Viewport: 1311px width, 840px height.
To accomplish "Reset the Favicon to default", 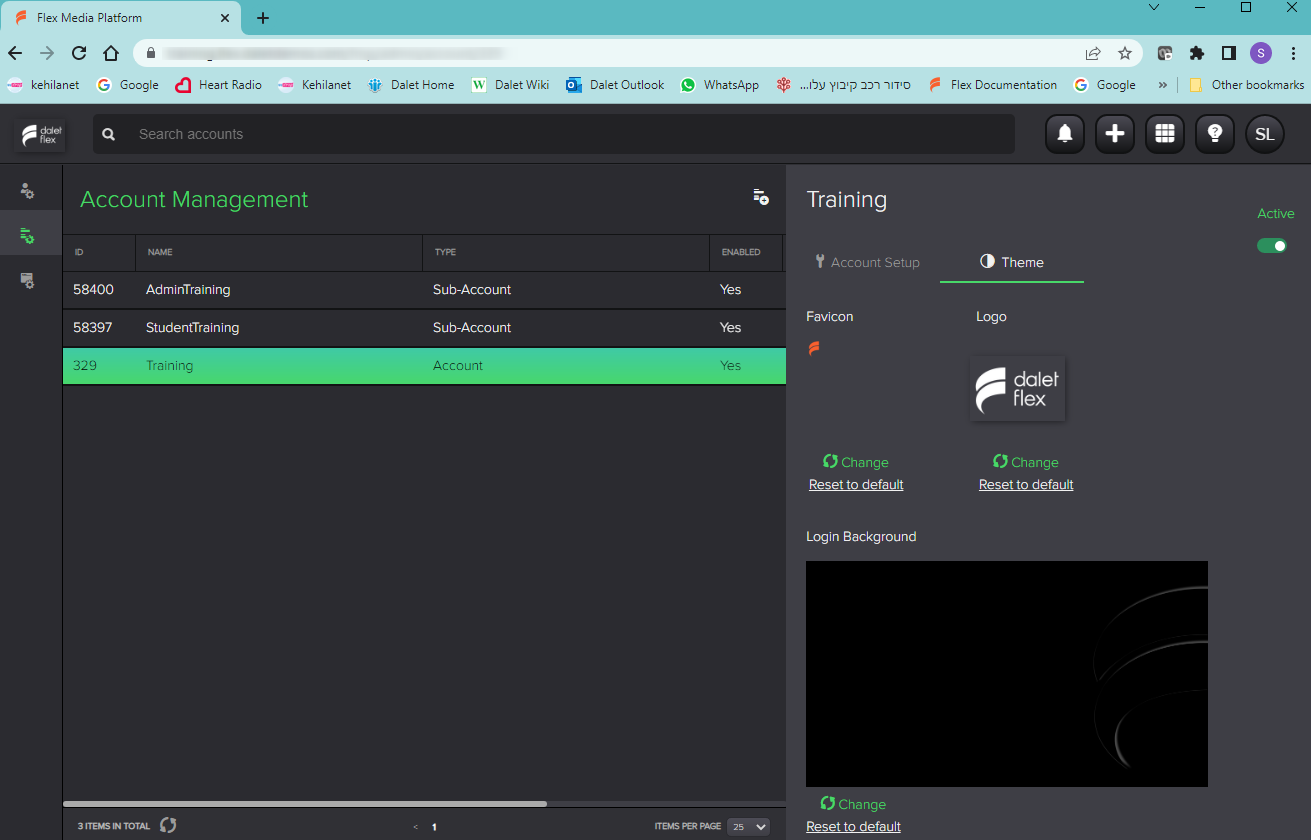I will tap(856, 485).
